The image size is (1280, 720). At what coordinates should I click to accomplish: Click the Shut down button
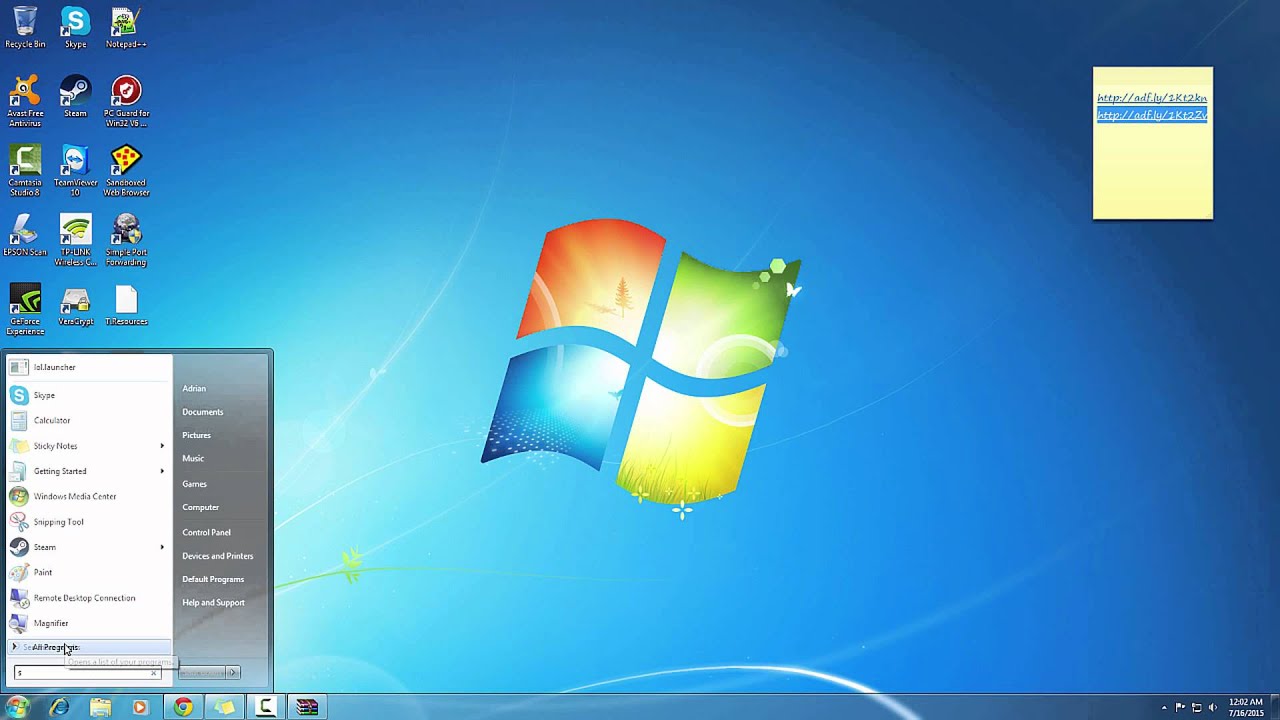(202, 672)
